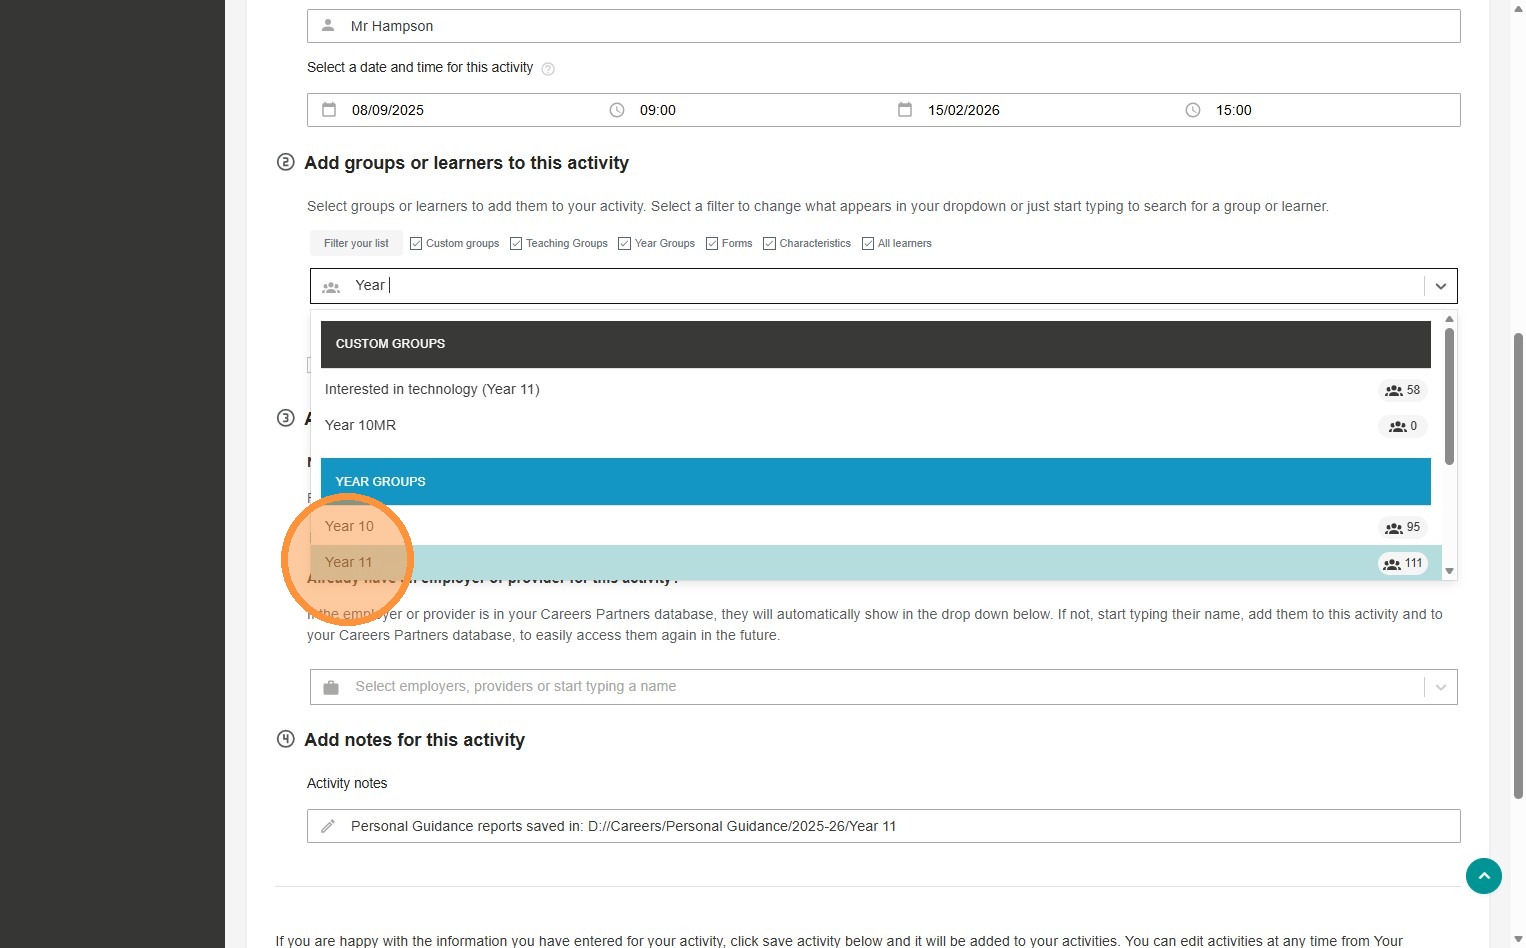Click the 0 learners badge for Year 10MR

tap(1403, 426)
